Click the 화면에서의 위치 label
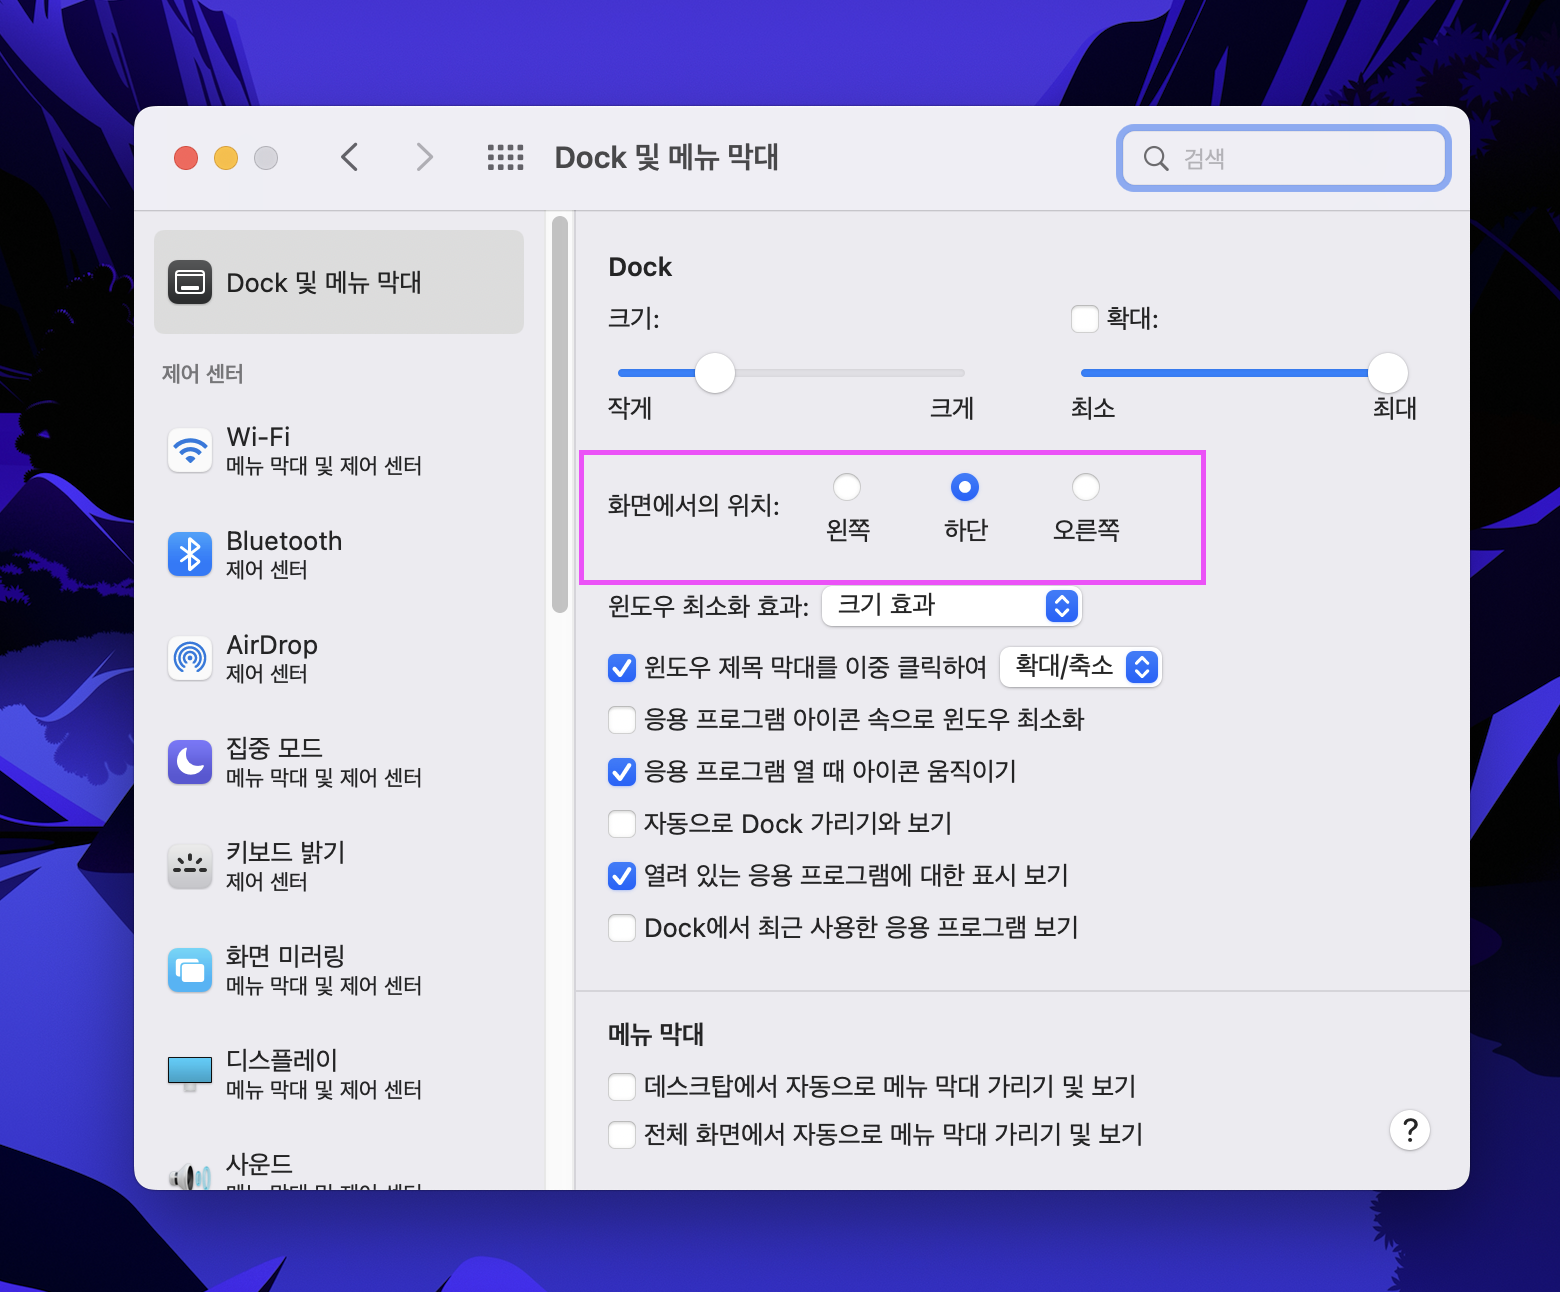The height and width of the screenshot is (1292, 1560). coord(693,505)
